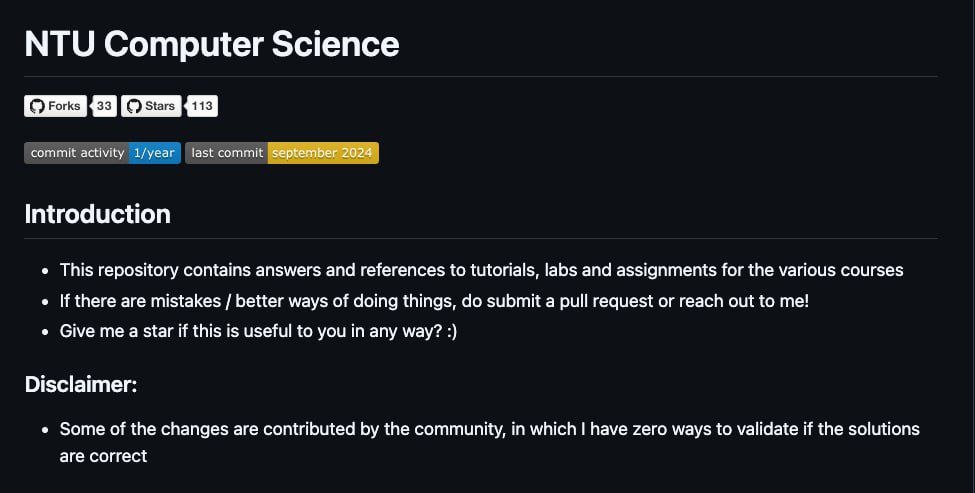Click the last commit badge label

[226, 153]
